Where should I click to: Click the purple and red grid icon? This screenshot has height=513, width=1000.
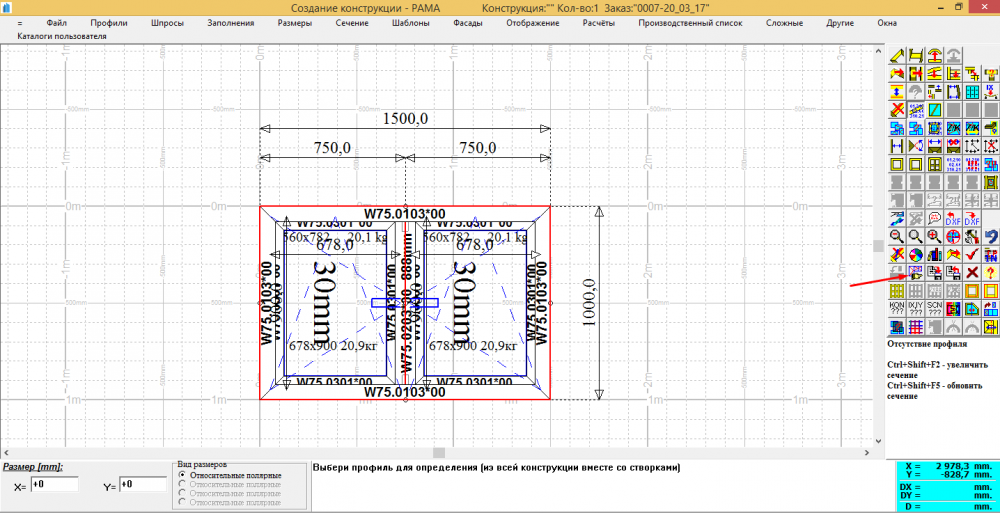tap(916, 326)
